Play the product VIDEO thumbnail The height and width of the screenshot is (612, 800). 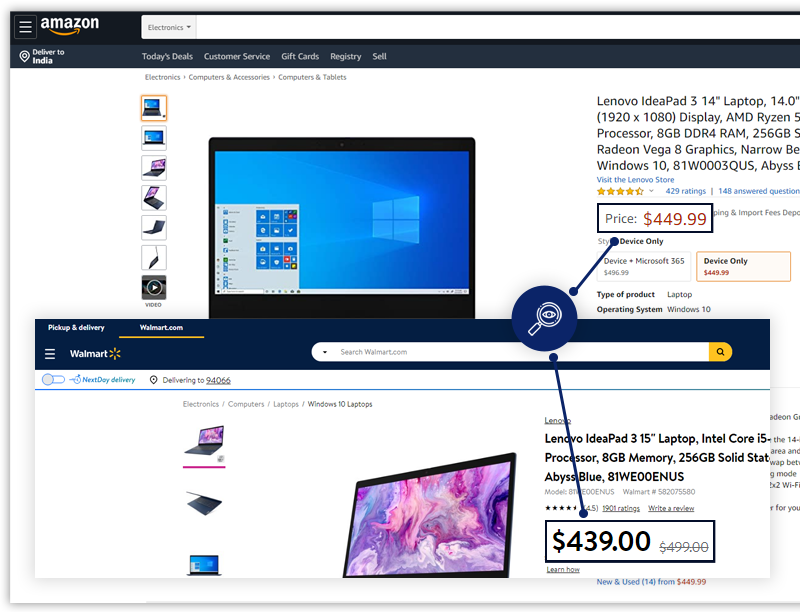tap(154, 288)
